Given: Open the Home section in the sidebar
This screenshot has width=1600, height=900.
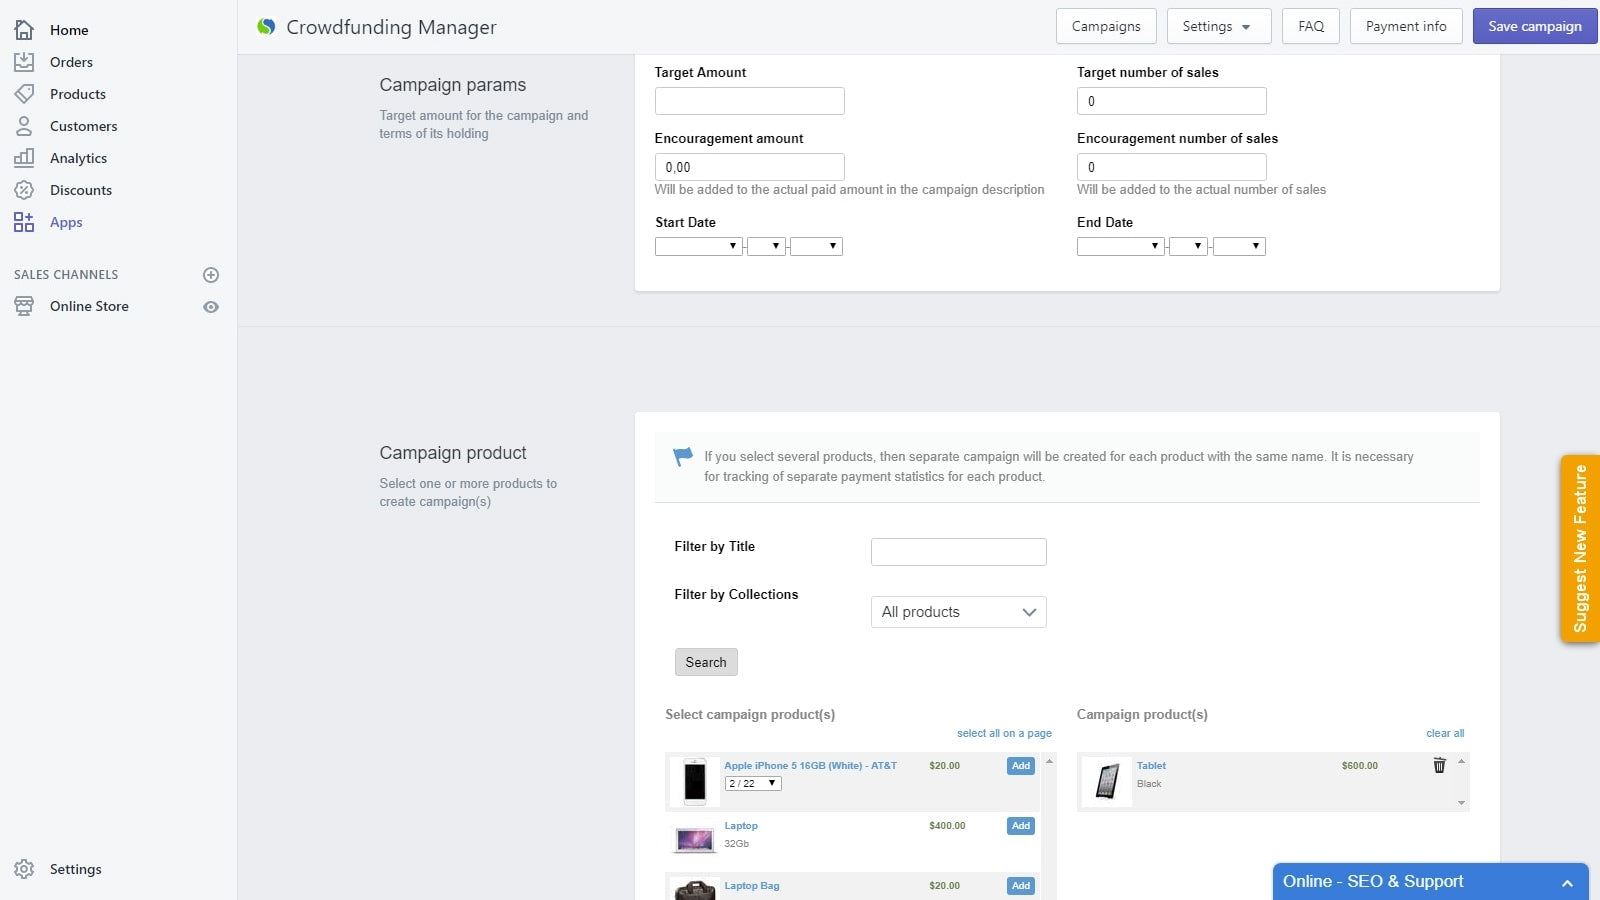Looking at the screenshot, I should (x=25, y=30).
